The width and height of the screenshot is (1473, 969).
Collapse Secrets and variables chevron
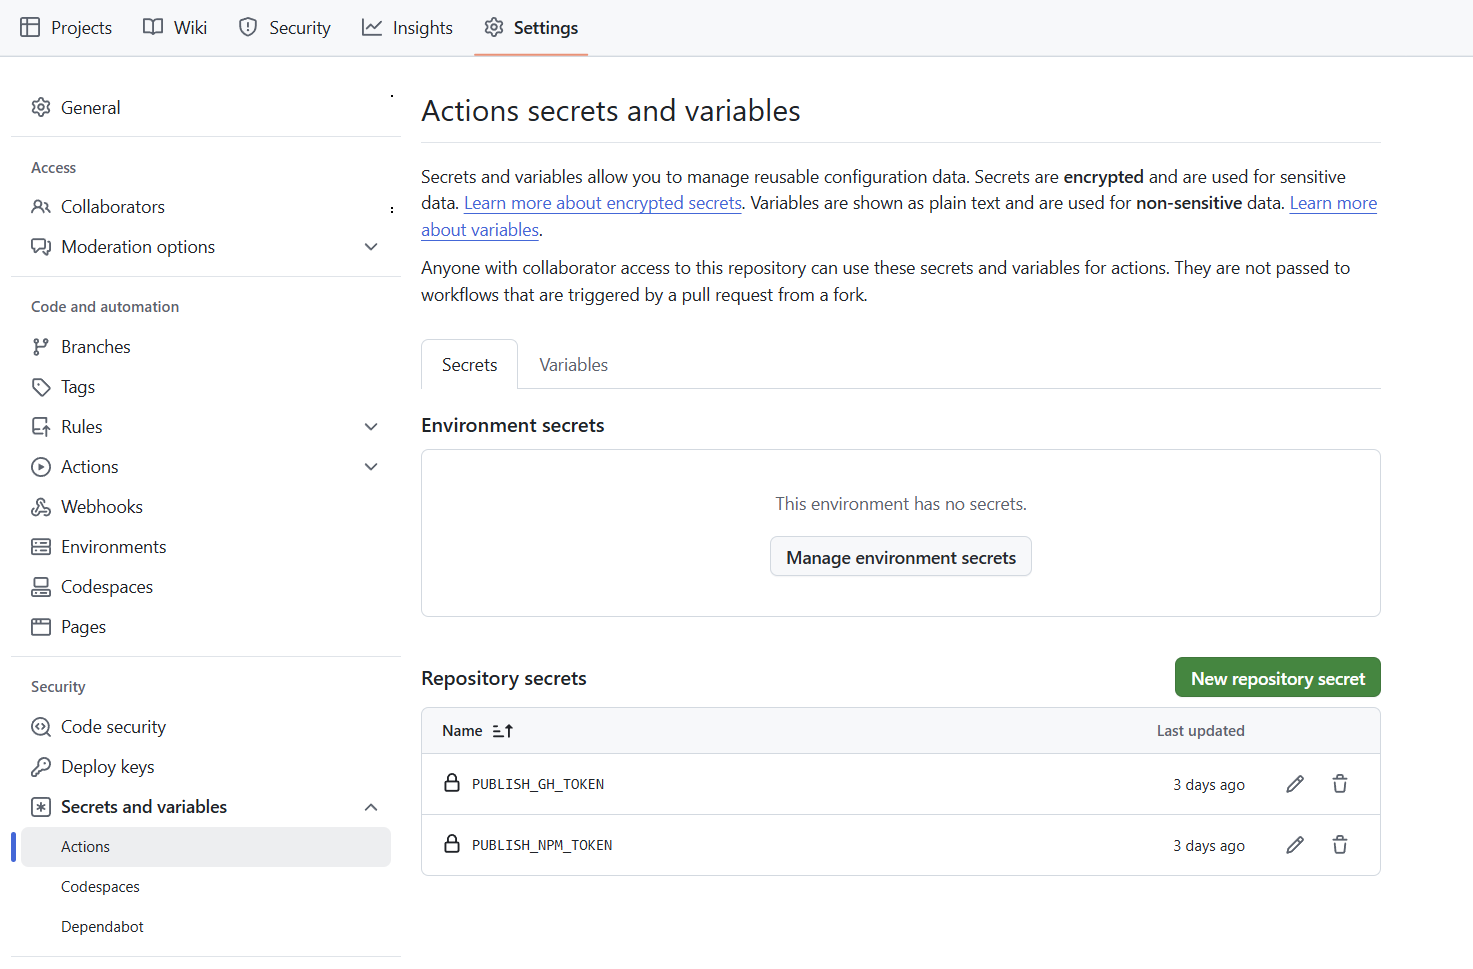[x=371, y=807]
